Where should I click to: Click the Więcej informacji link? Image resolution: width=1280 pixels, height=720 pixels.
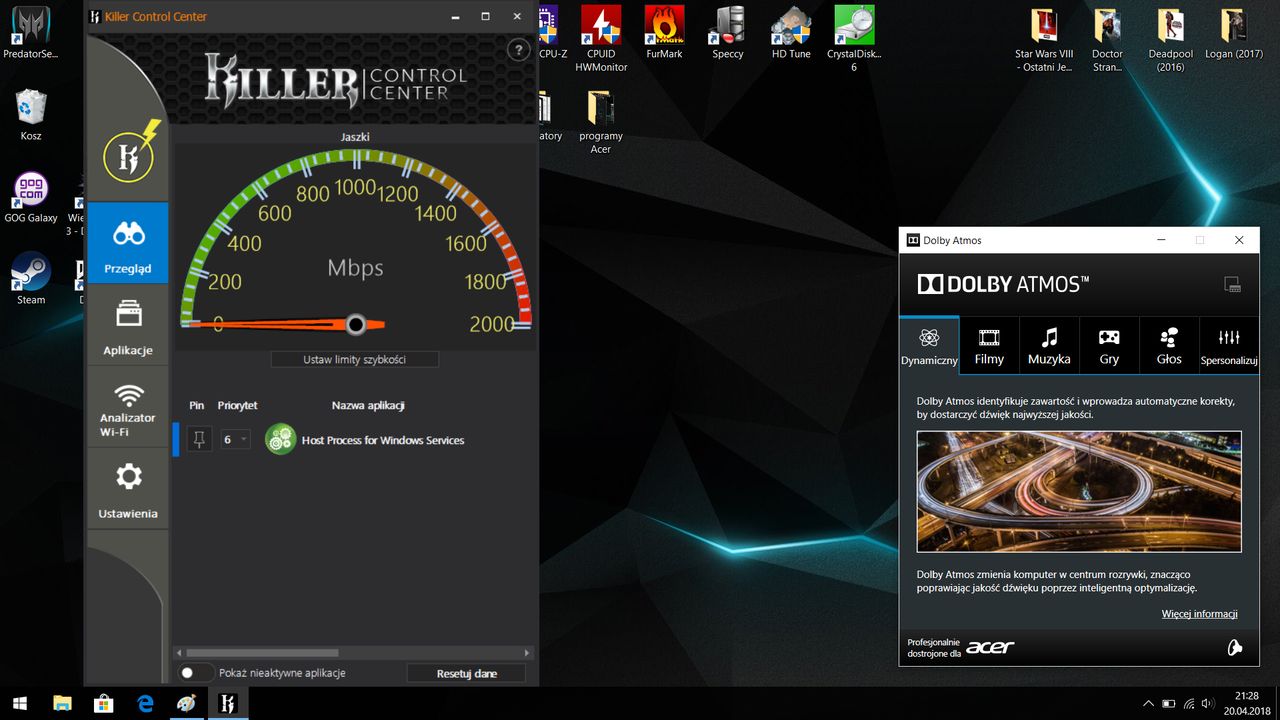1200,614
